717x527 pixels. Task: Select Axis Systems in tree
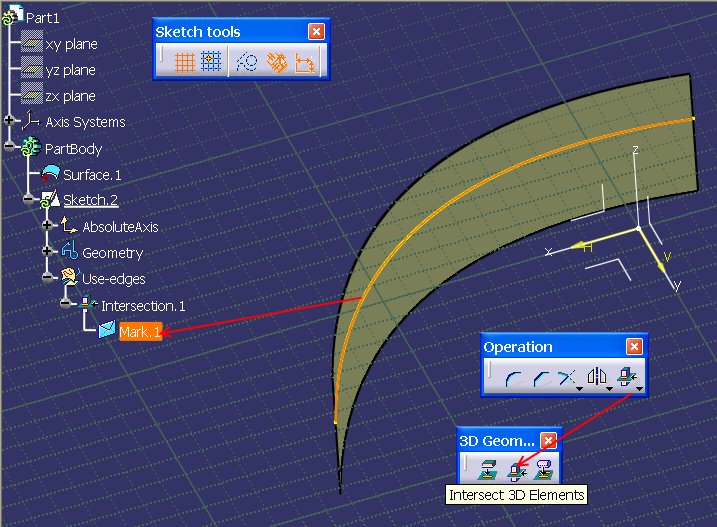[x=86, y=122]
